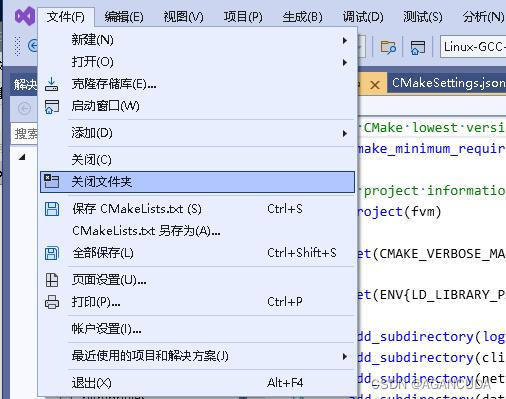Open the 调试(D) menu

pyautogui.click(x=363, y=17)
